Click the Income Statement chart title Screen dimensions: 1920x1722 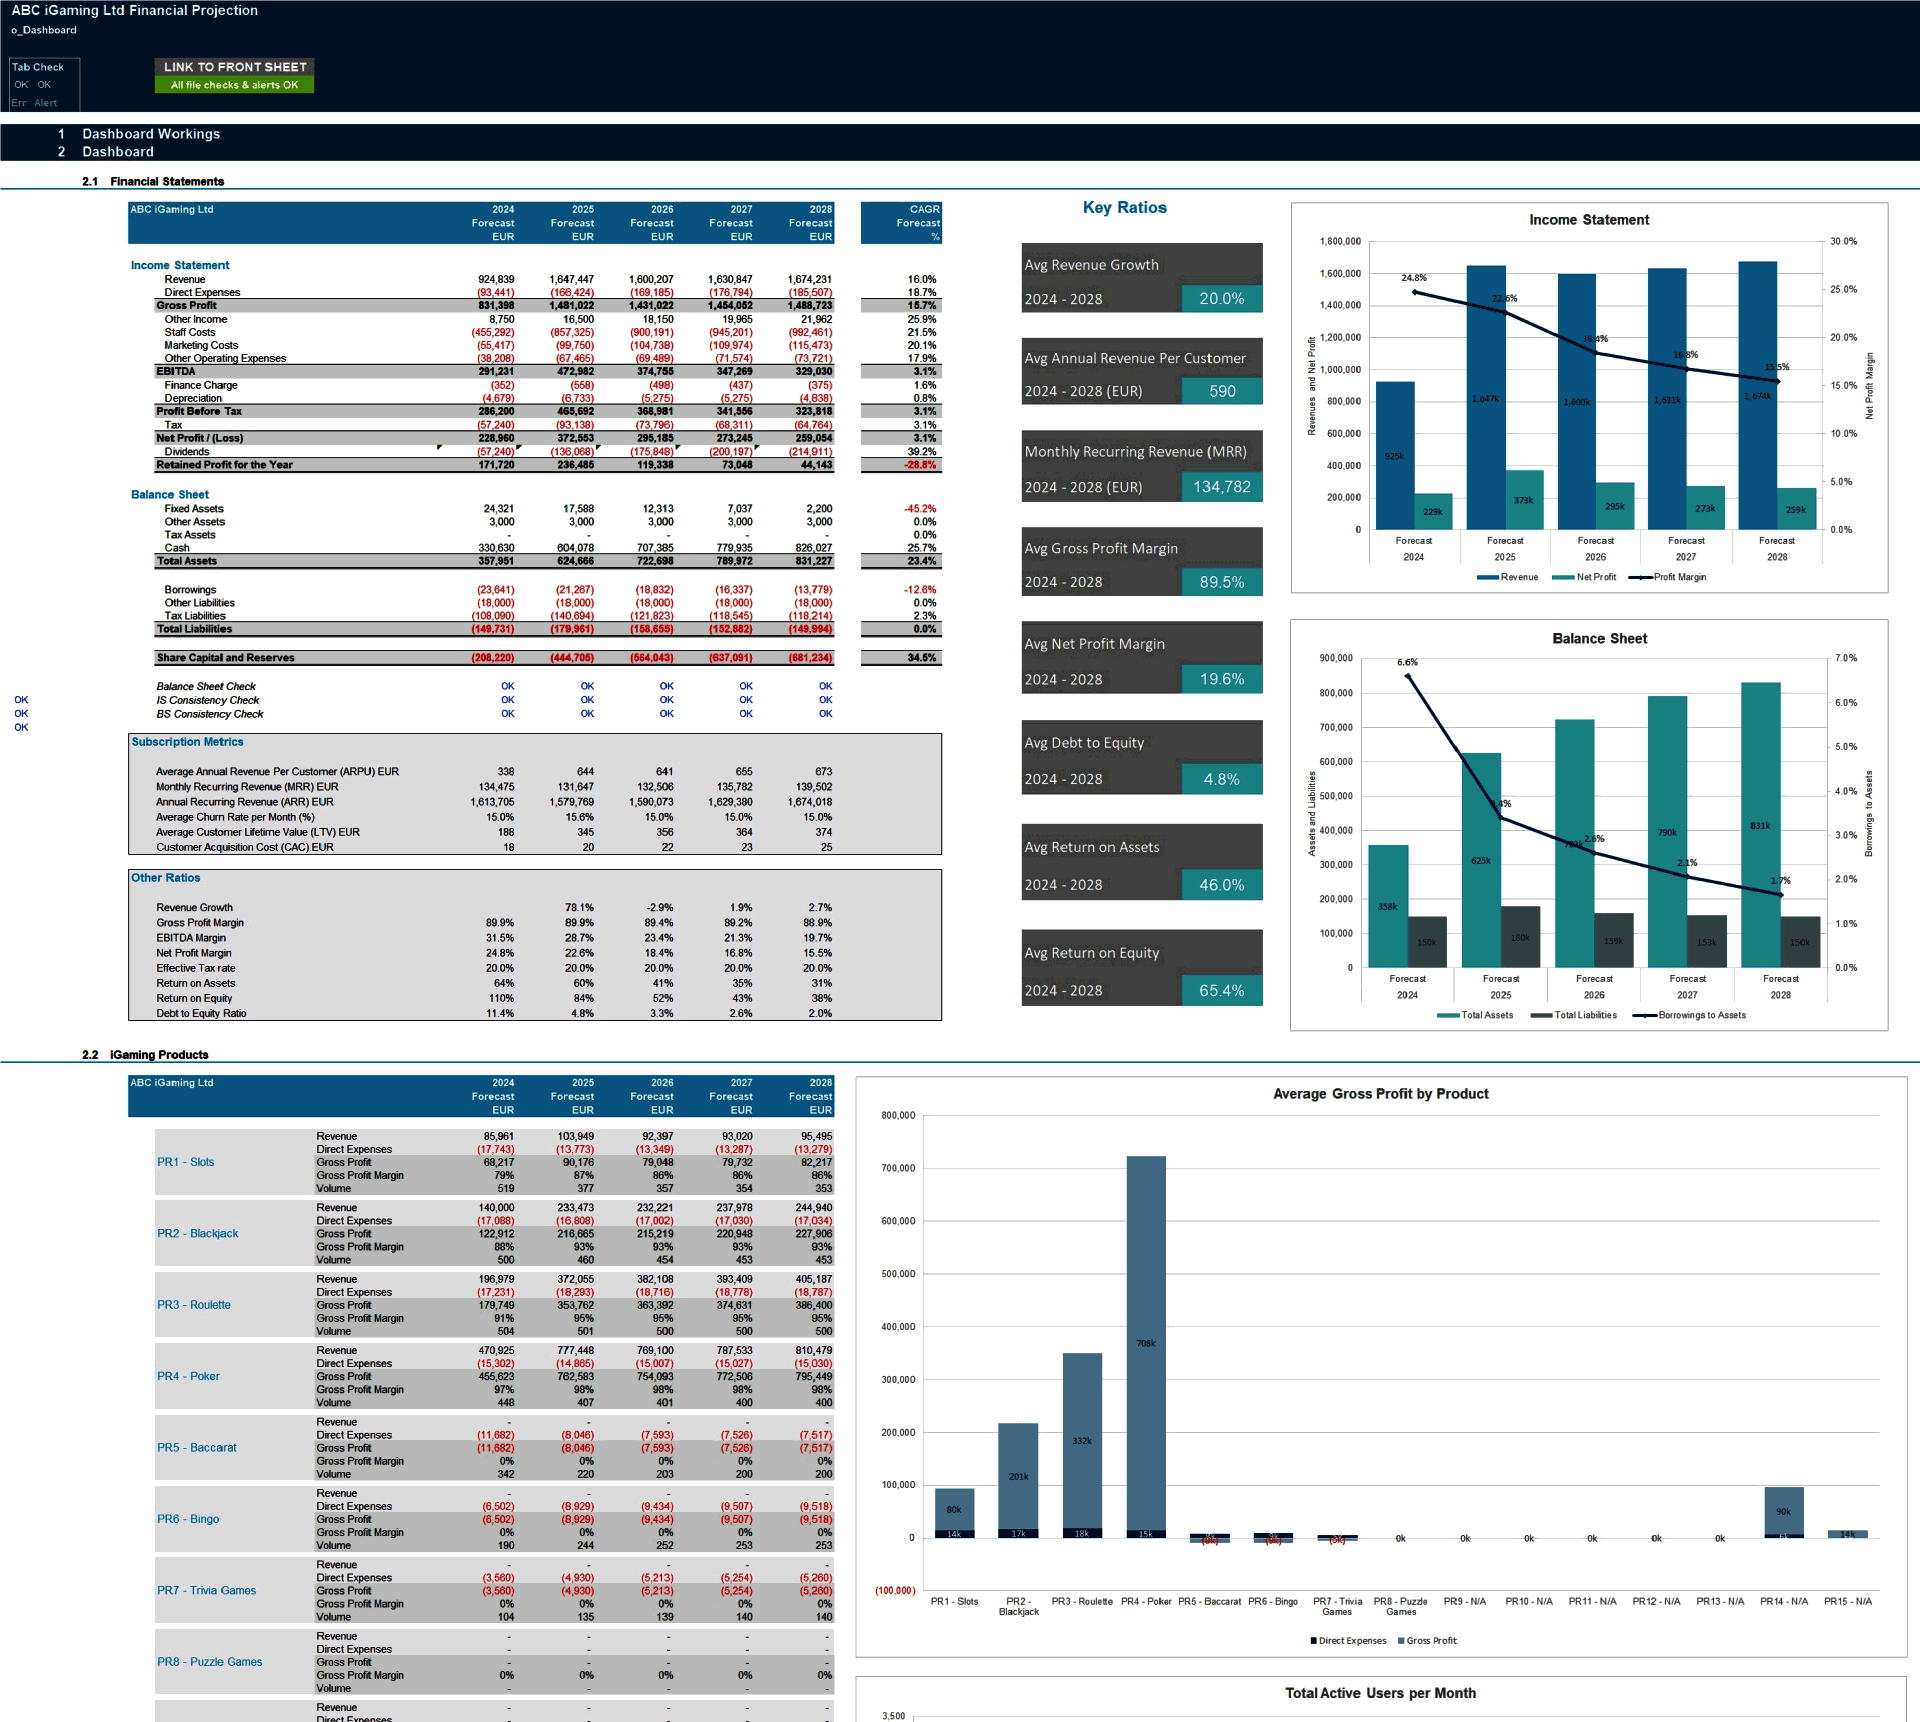pos(1588,220)
